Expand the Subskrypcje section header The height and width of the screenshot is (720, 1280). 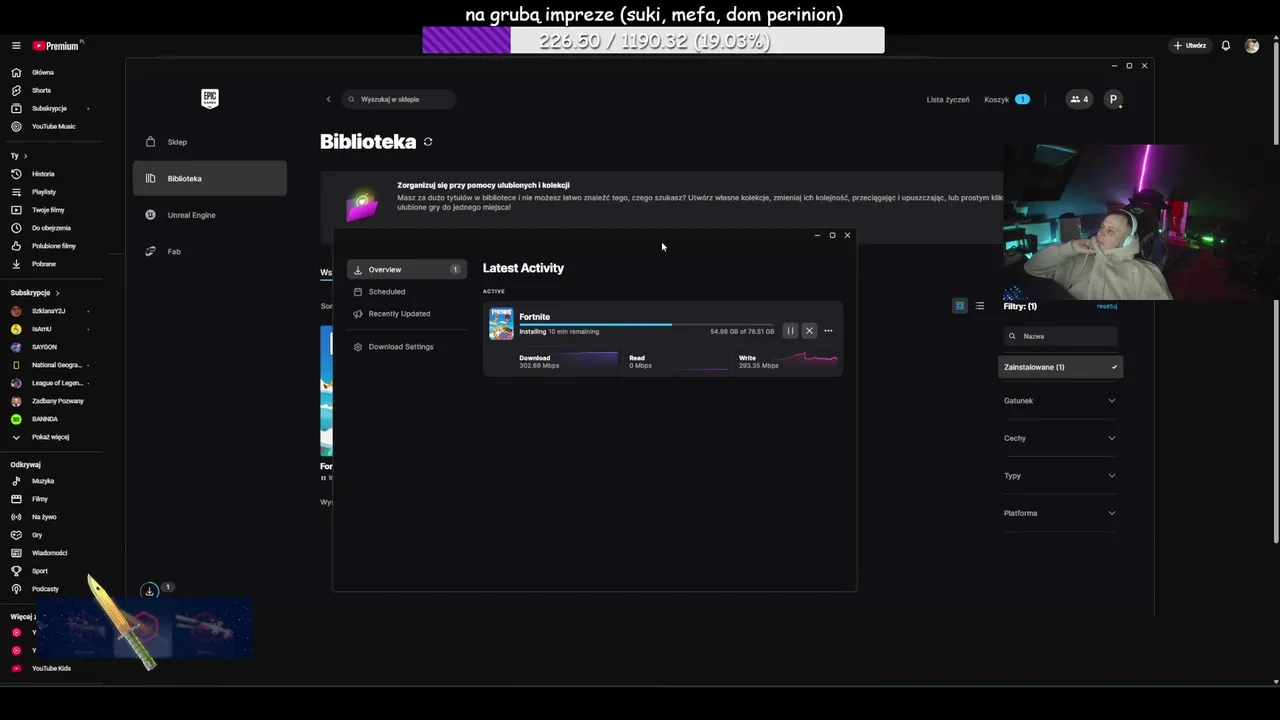[x=35, y=293]
